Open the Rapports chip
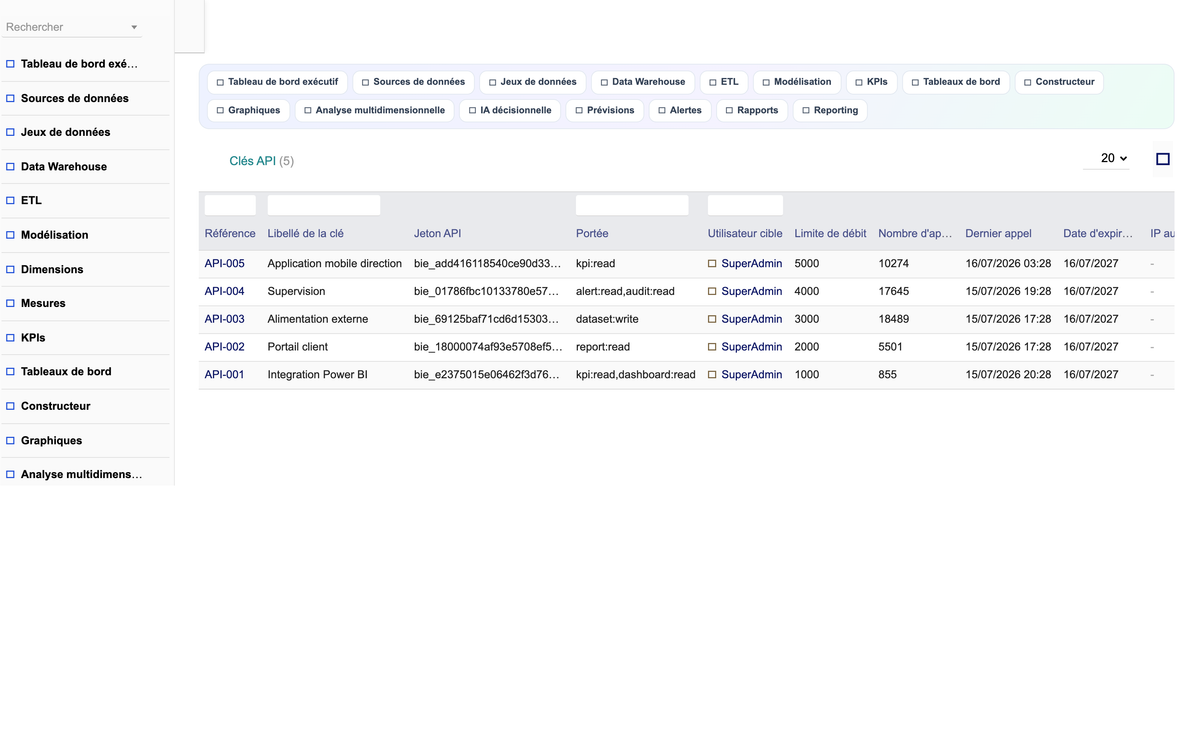The width and height of the screenshot is (1200, 743). click(752, 110)
